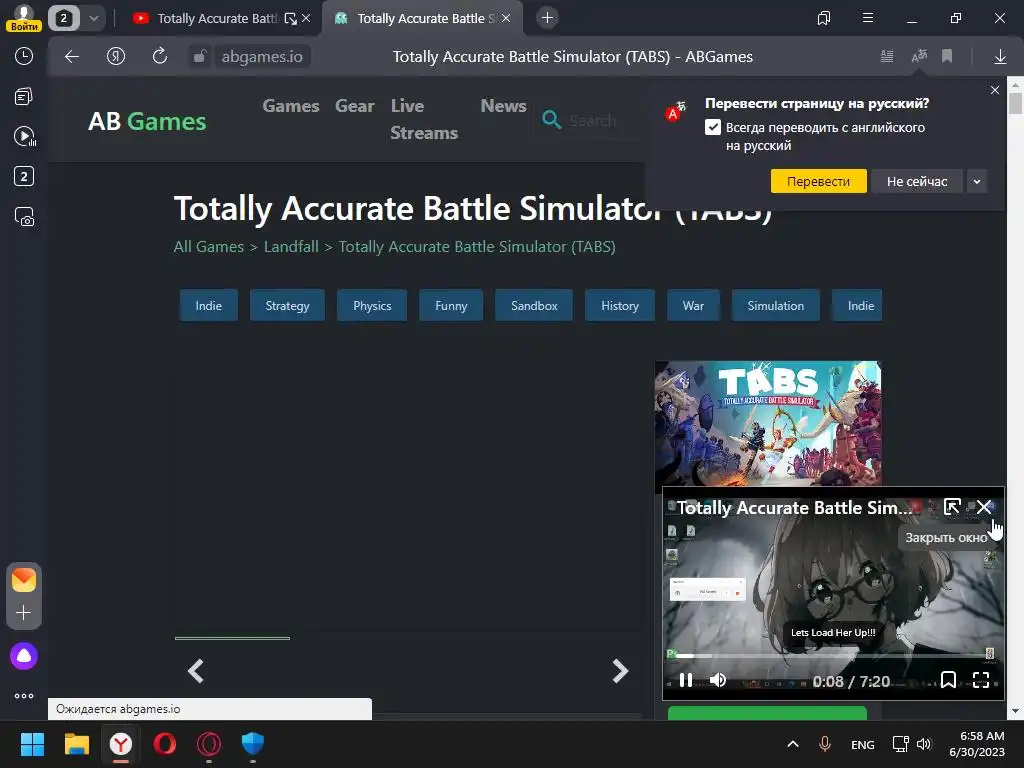
Task: Open the collections icon in left sidebar
Action: (x=24, y=97)
